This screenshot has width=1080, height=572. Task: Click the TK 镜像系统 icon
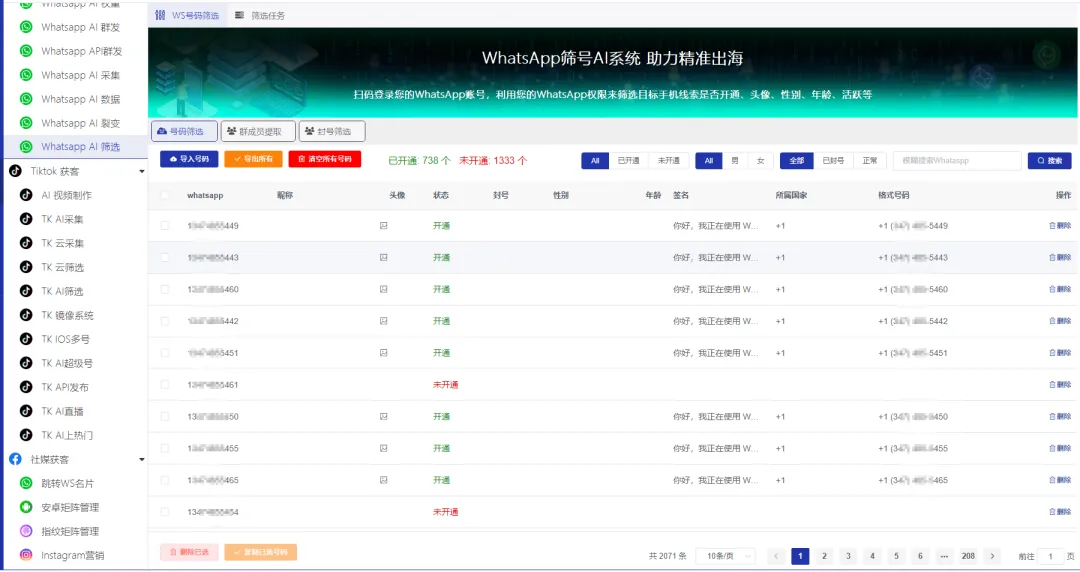[26, 315]
